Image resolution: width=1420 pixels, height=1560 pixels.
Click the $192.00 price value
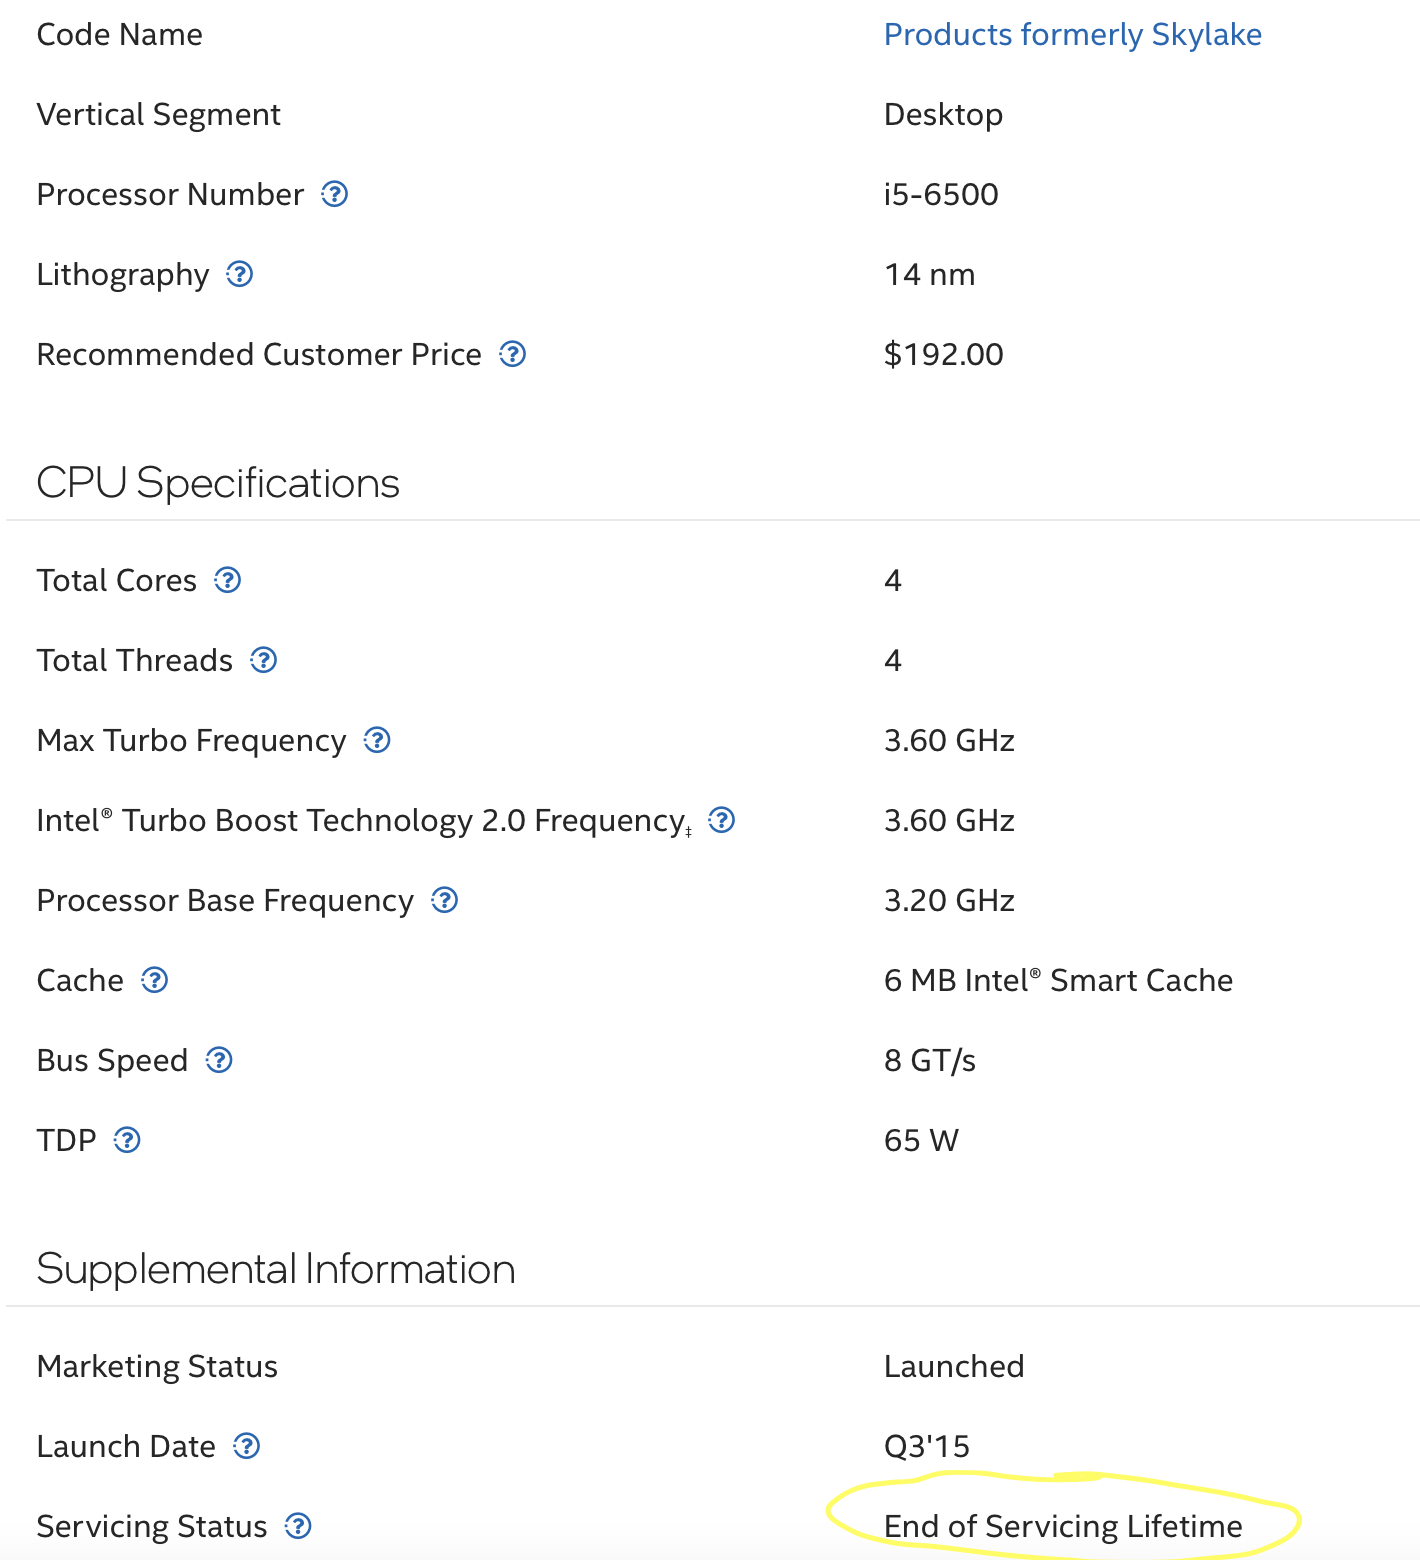pyautogui.click(x=943, y=354)
